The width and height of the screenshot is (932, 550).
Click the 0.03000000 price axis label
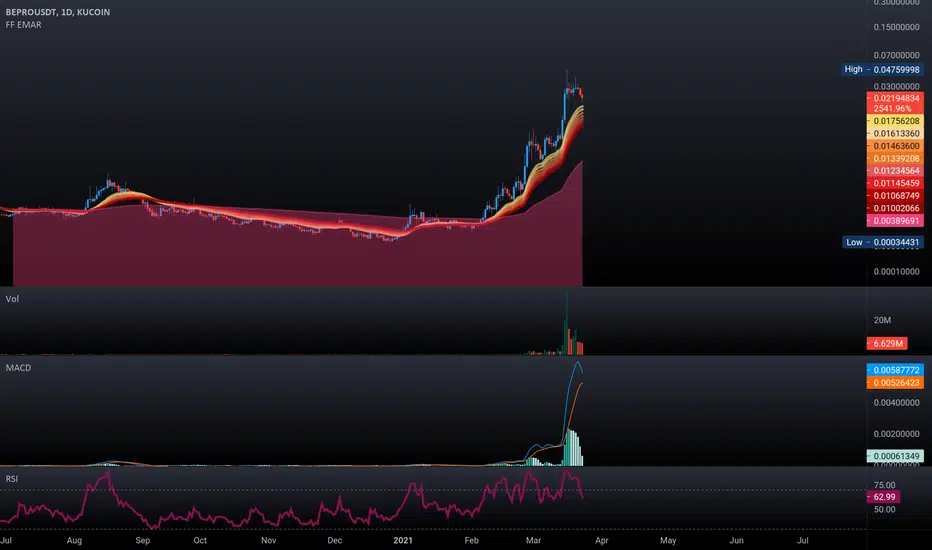click(896, 86)
